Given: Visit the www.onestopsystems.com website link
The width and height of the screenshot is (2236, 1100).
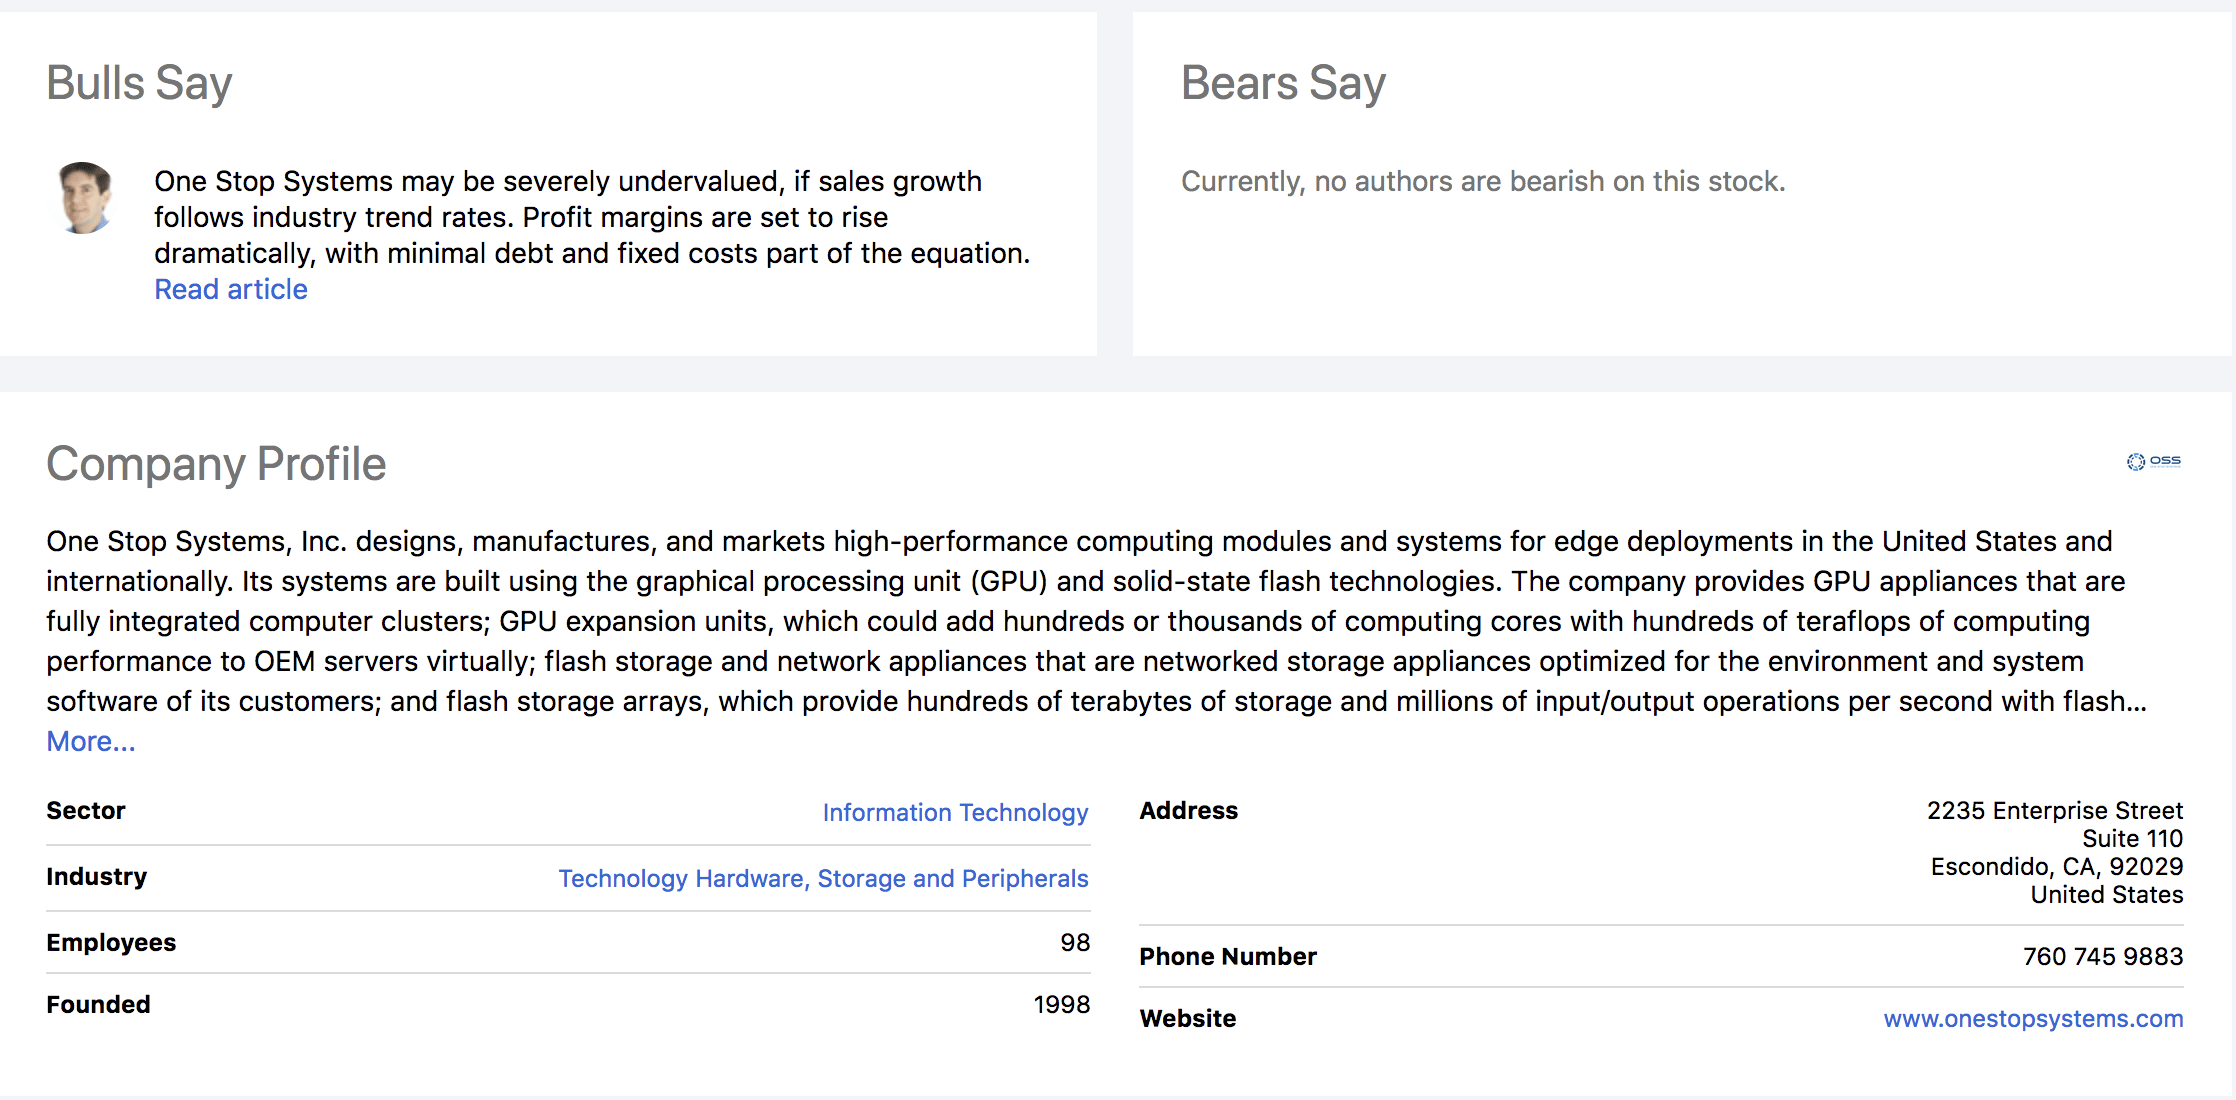Looking at the screenshot, I should [x=2033, y=1018].
